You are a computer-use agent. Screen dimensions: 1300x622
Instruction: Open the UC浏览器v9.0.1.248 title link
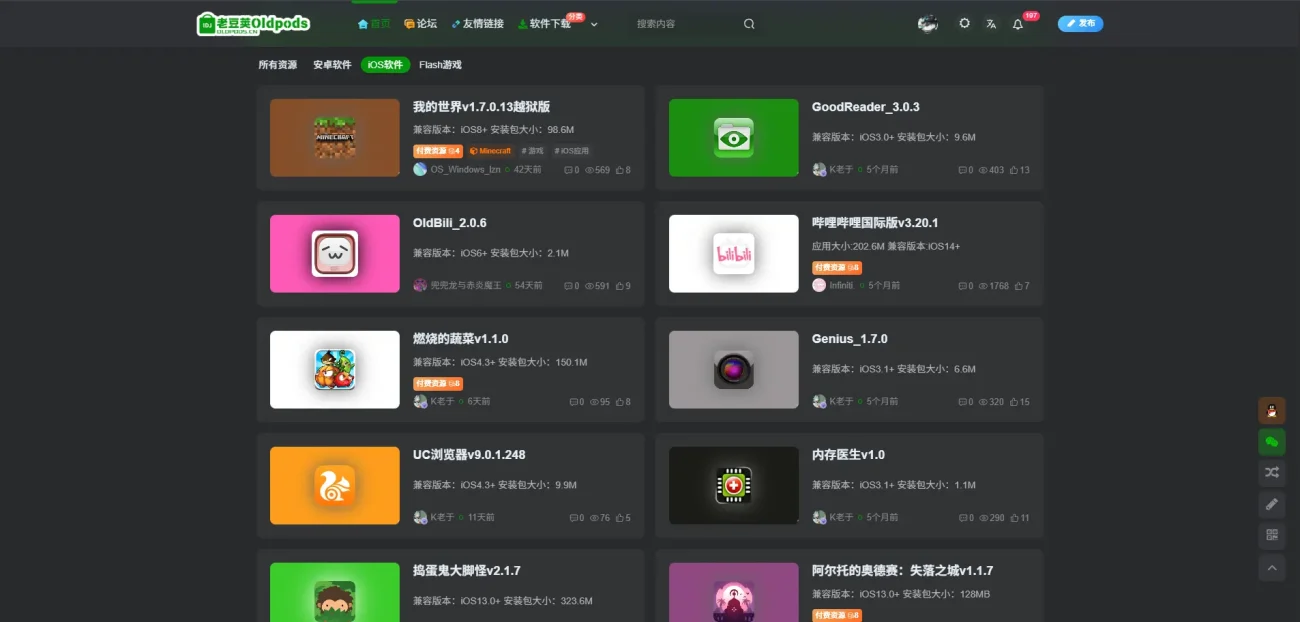click(469, 455)
